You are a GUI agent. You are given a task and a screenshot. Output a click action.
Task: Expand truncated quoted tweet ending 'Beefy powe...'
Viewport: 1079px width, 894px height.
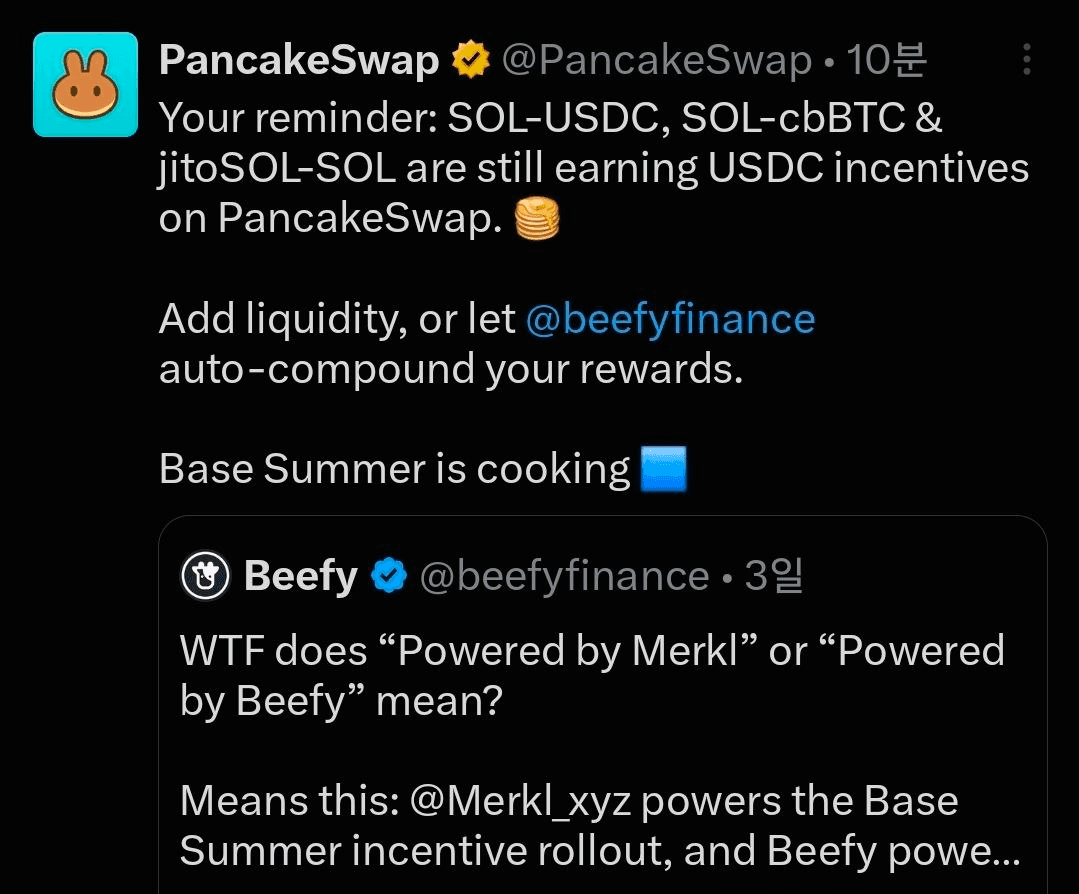pyautogui.click(x=893, y=851)
